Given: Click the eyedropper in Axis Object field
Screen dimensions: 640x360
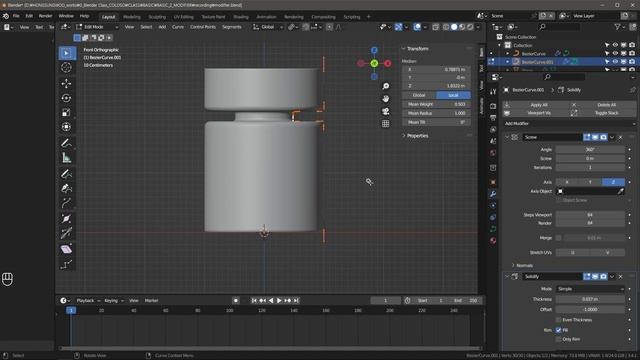Looking at the screenshot, I should pos(620,191).
